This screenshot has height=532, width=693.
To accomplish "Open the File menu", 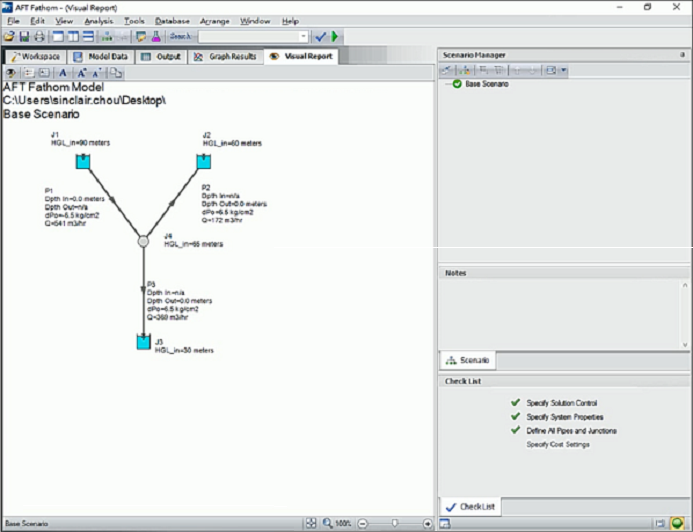I will tap(13, 21).
